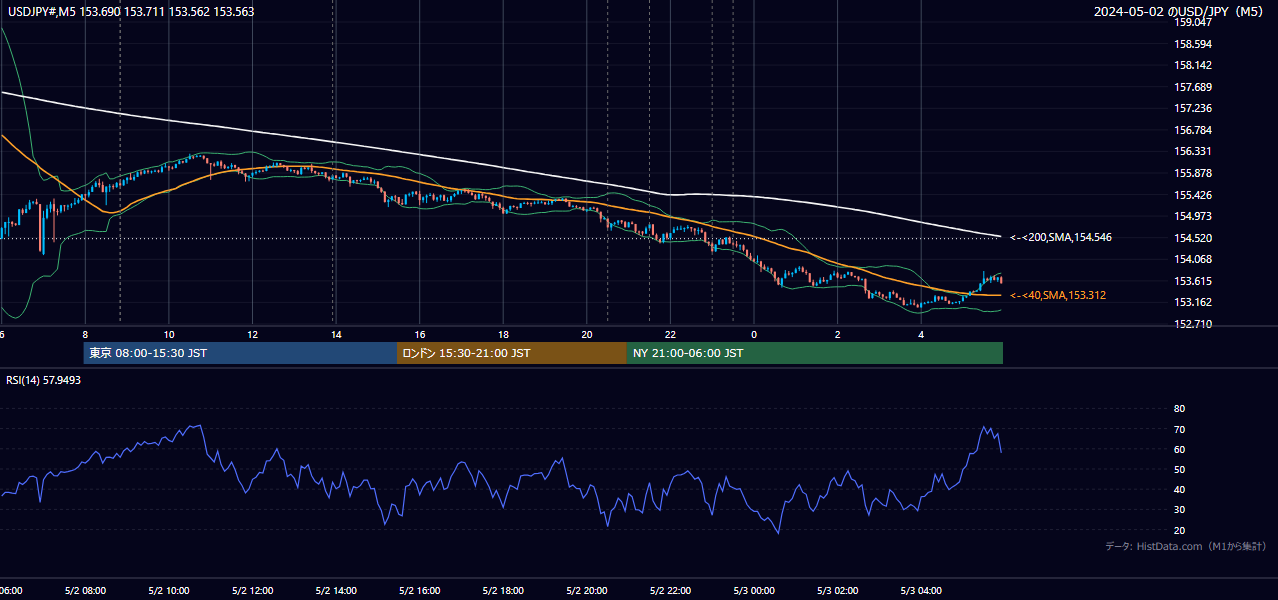Open the HistData.com data source credit
The image size is (1278, 600).
pyautogui.click(x=1186, y=546)
